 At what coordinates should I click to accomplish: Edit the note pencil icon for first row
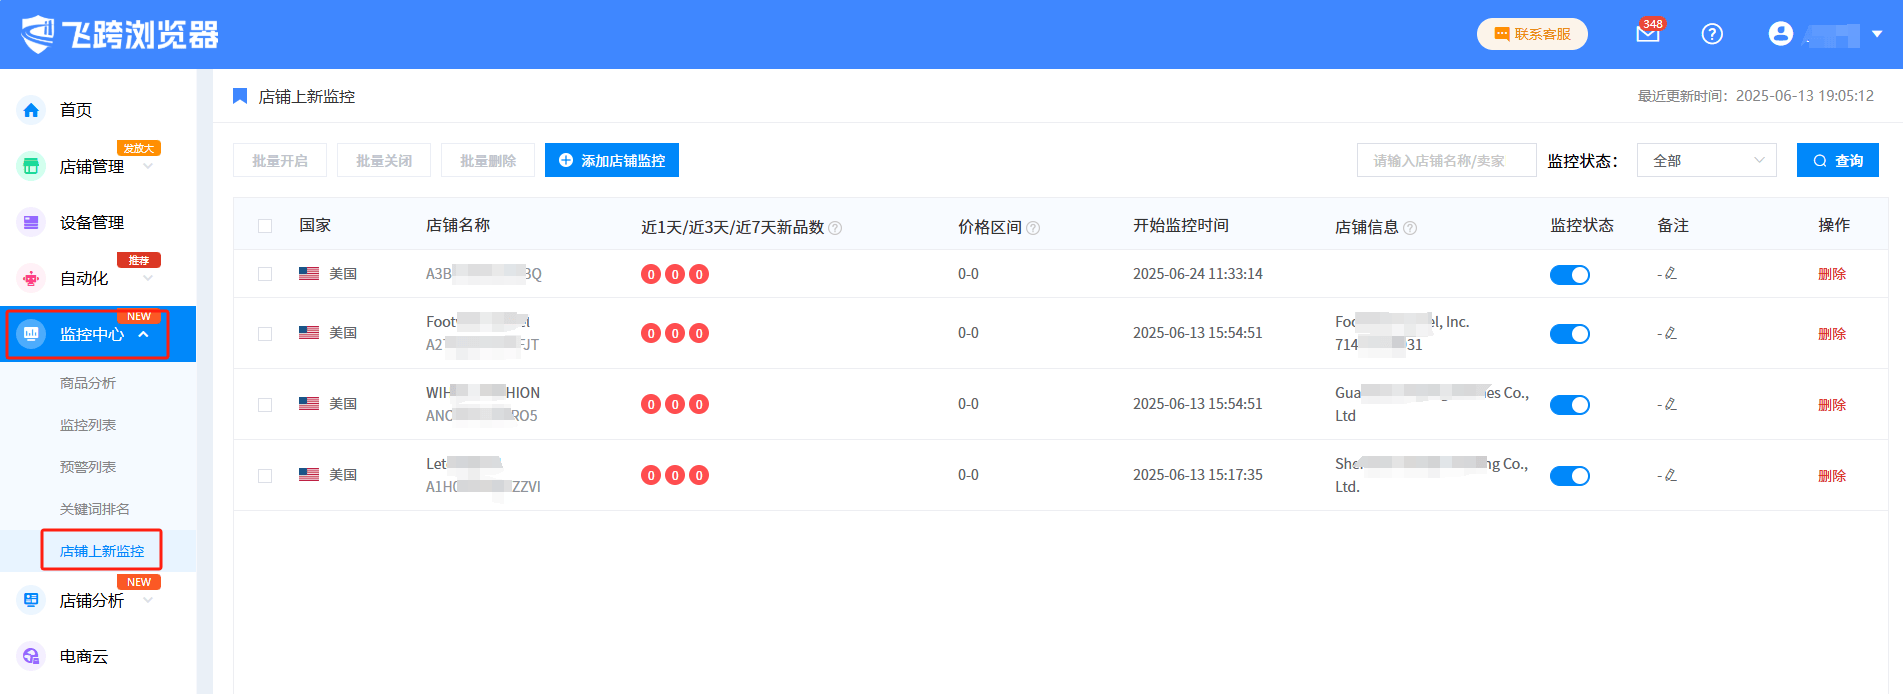[1670, 274]
